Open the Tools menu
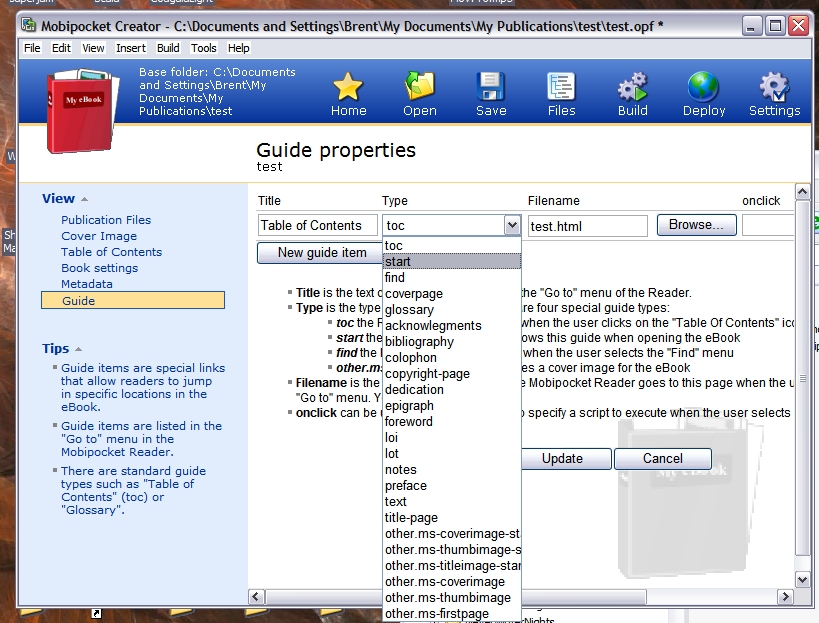The width and height of the screenshot is (819, 623). click(203, 48)
